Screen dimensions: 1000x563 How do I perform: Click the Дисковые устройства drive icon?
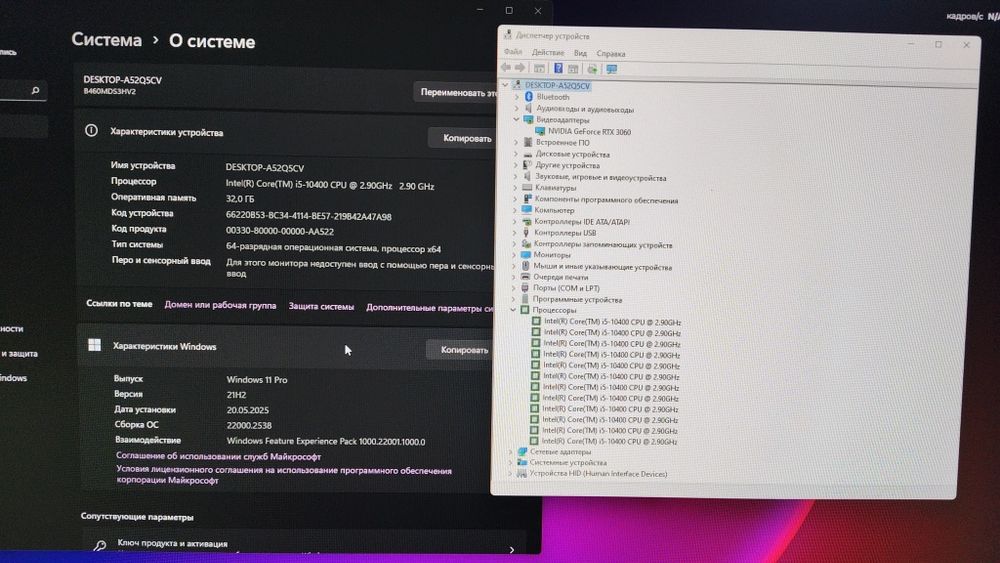click(527, 154)
